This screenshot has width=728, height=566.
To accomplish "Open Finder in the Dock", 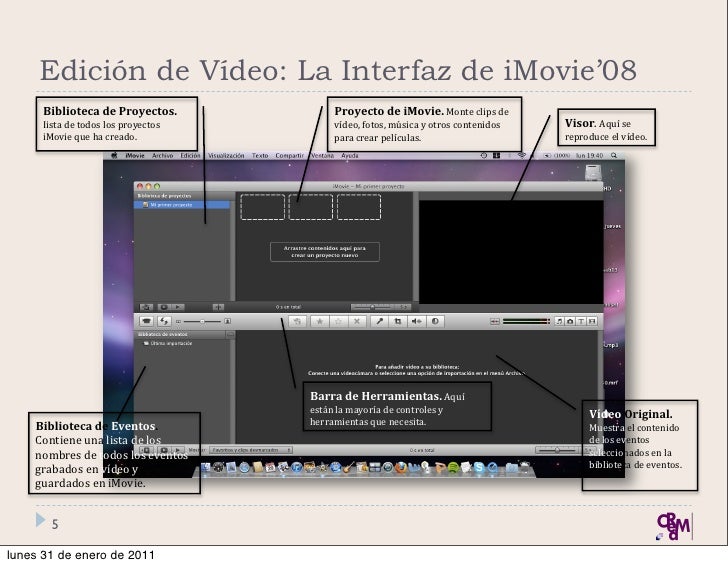I will (206, 468).
